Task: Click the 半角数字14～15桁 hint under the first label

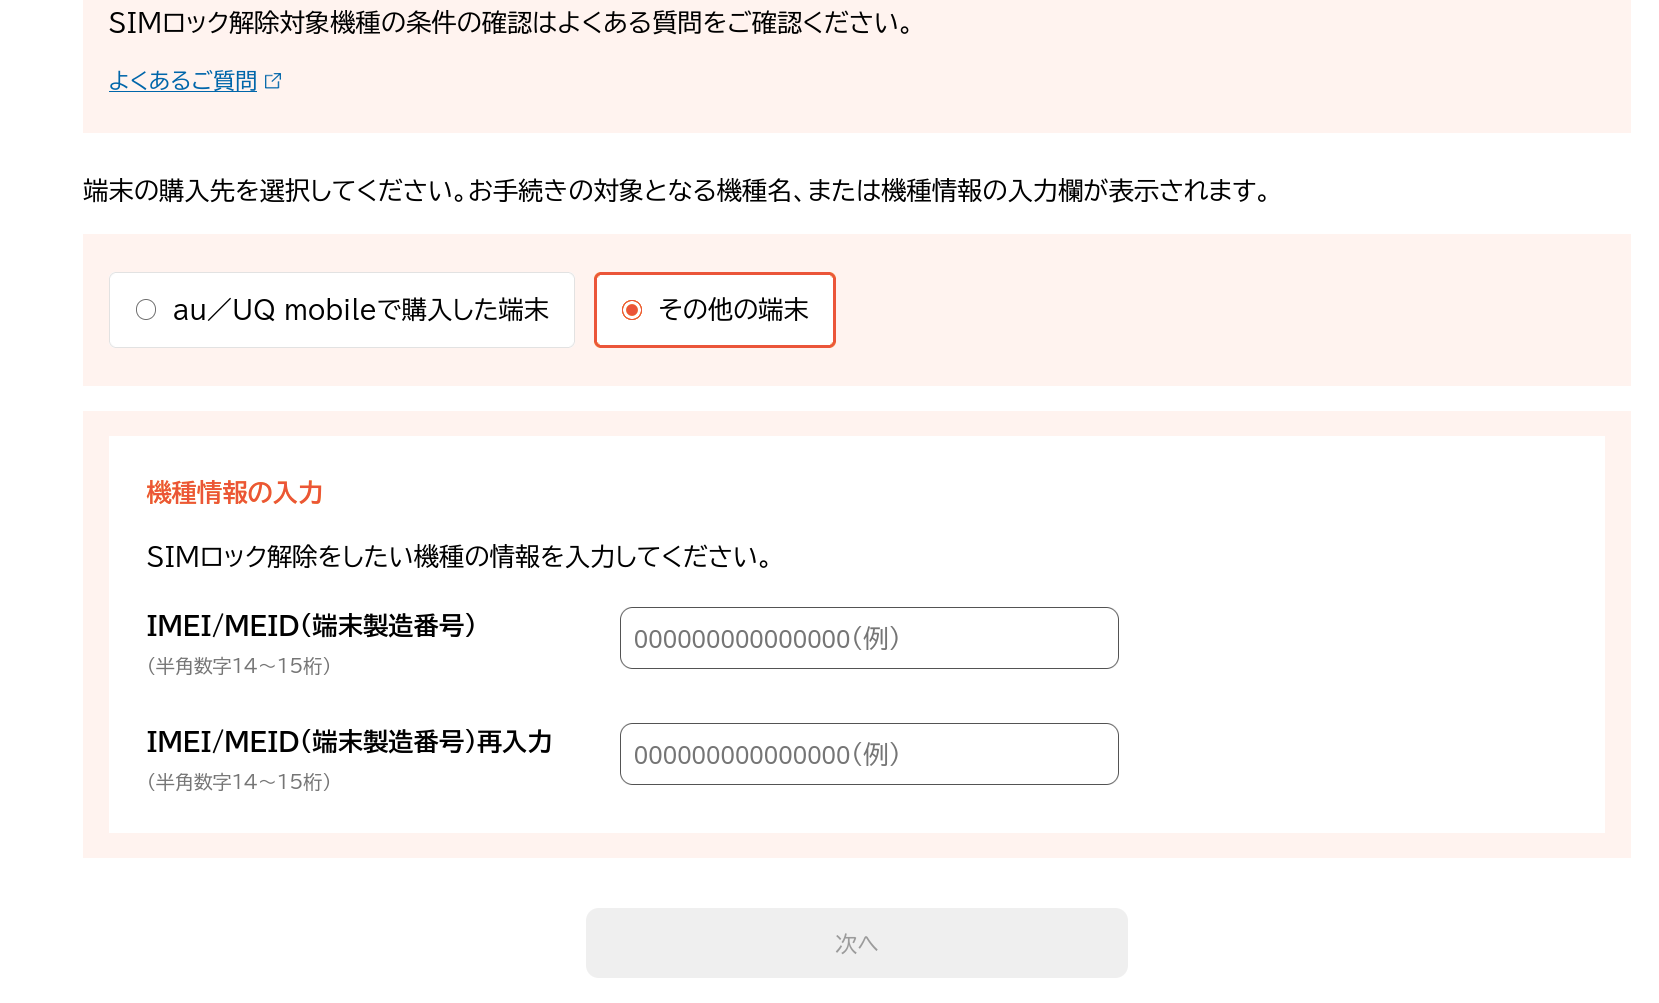Action: tap(239, 666)
